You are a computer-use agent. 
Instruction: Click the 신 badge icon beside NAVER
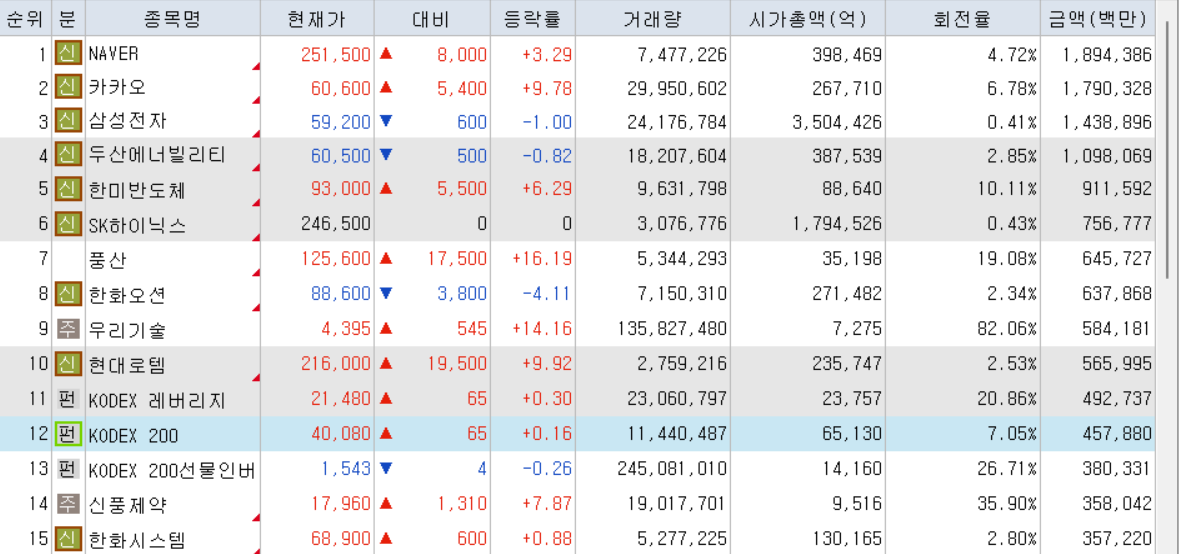pyautogui.click(x=68, y=54)
